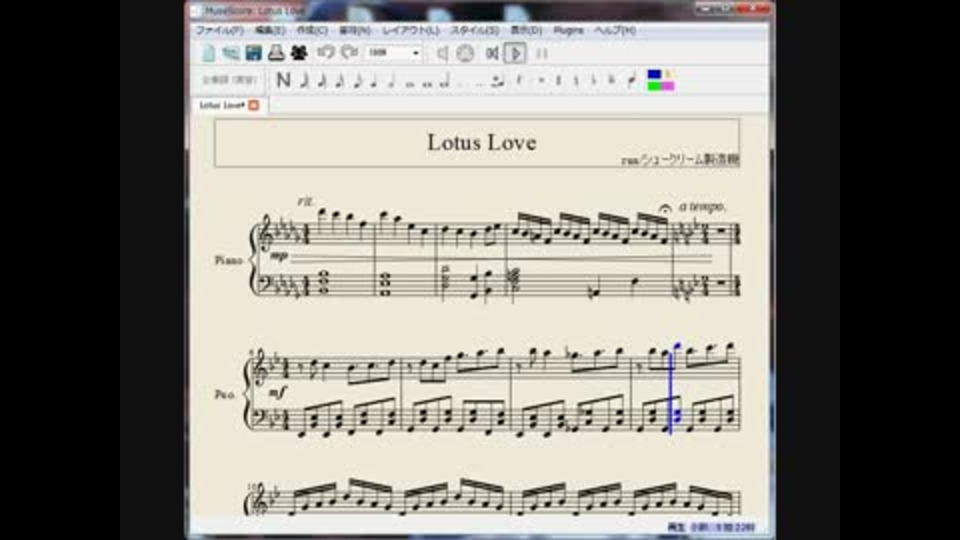This screenshot has width=960, height=540.
Task: Select the a tempo. marking
Action: [x=702, y=207]
